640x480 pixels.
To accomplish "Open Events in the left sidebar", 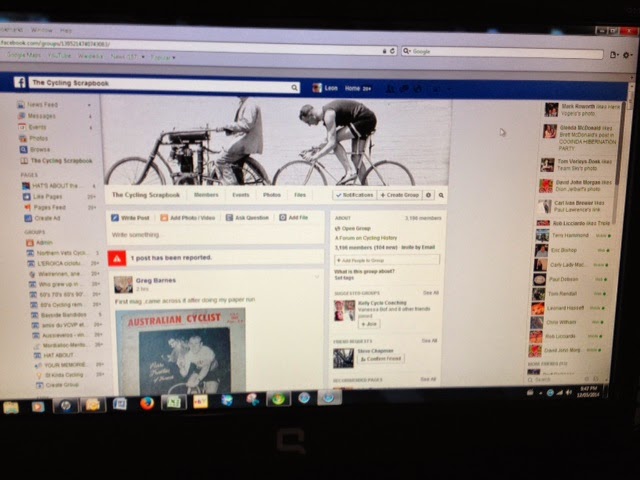I will [x=37, y=127].
